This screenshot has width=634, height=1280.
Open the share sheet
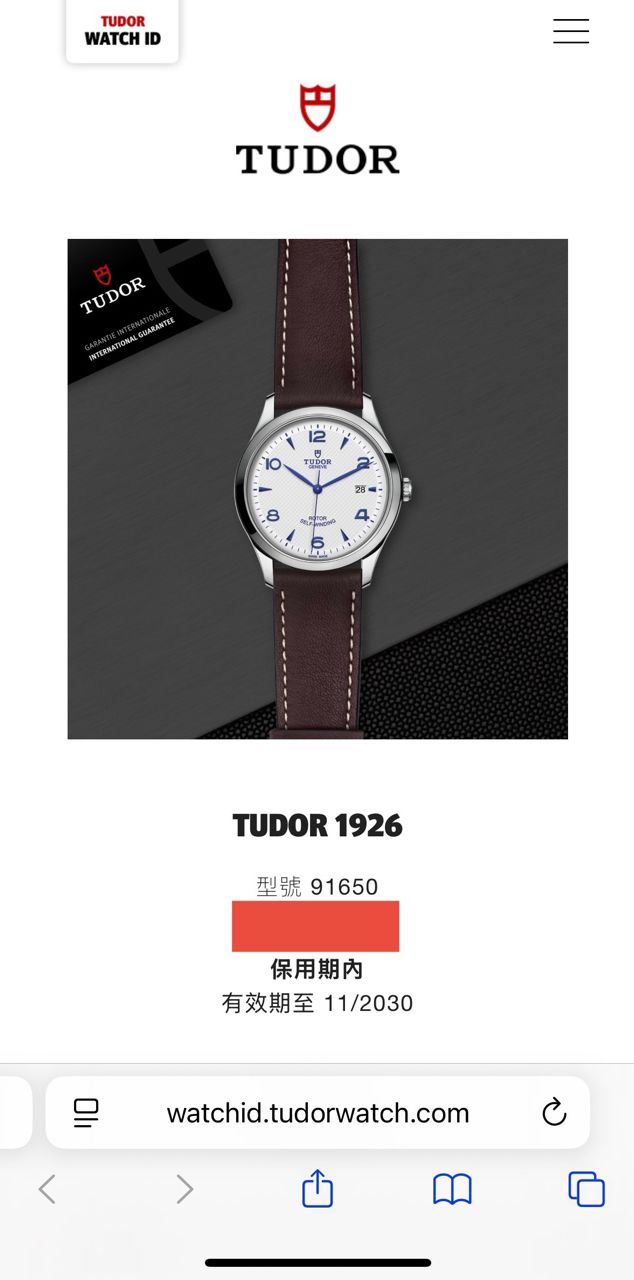point(317,1187)
